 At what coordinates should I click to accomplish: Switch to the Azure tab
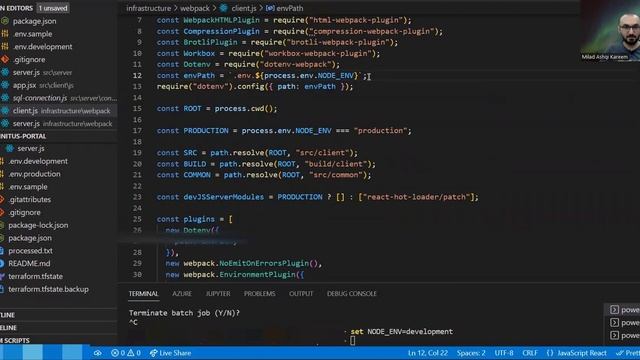pos(182,293)
